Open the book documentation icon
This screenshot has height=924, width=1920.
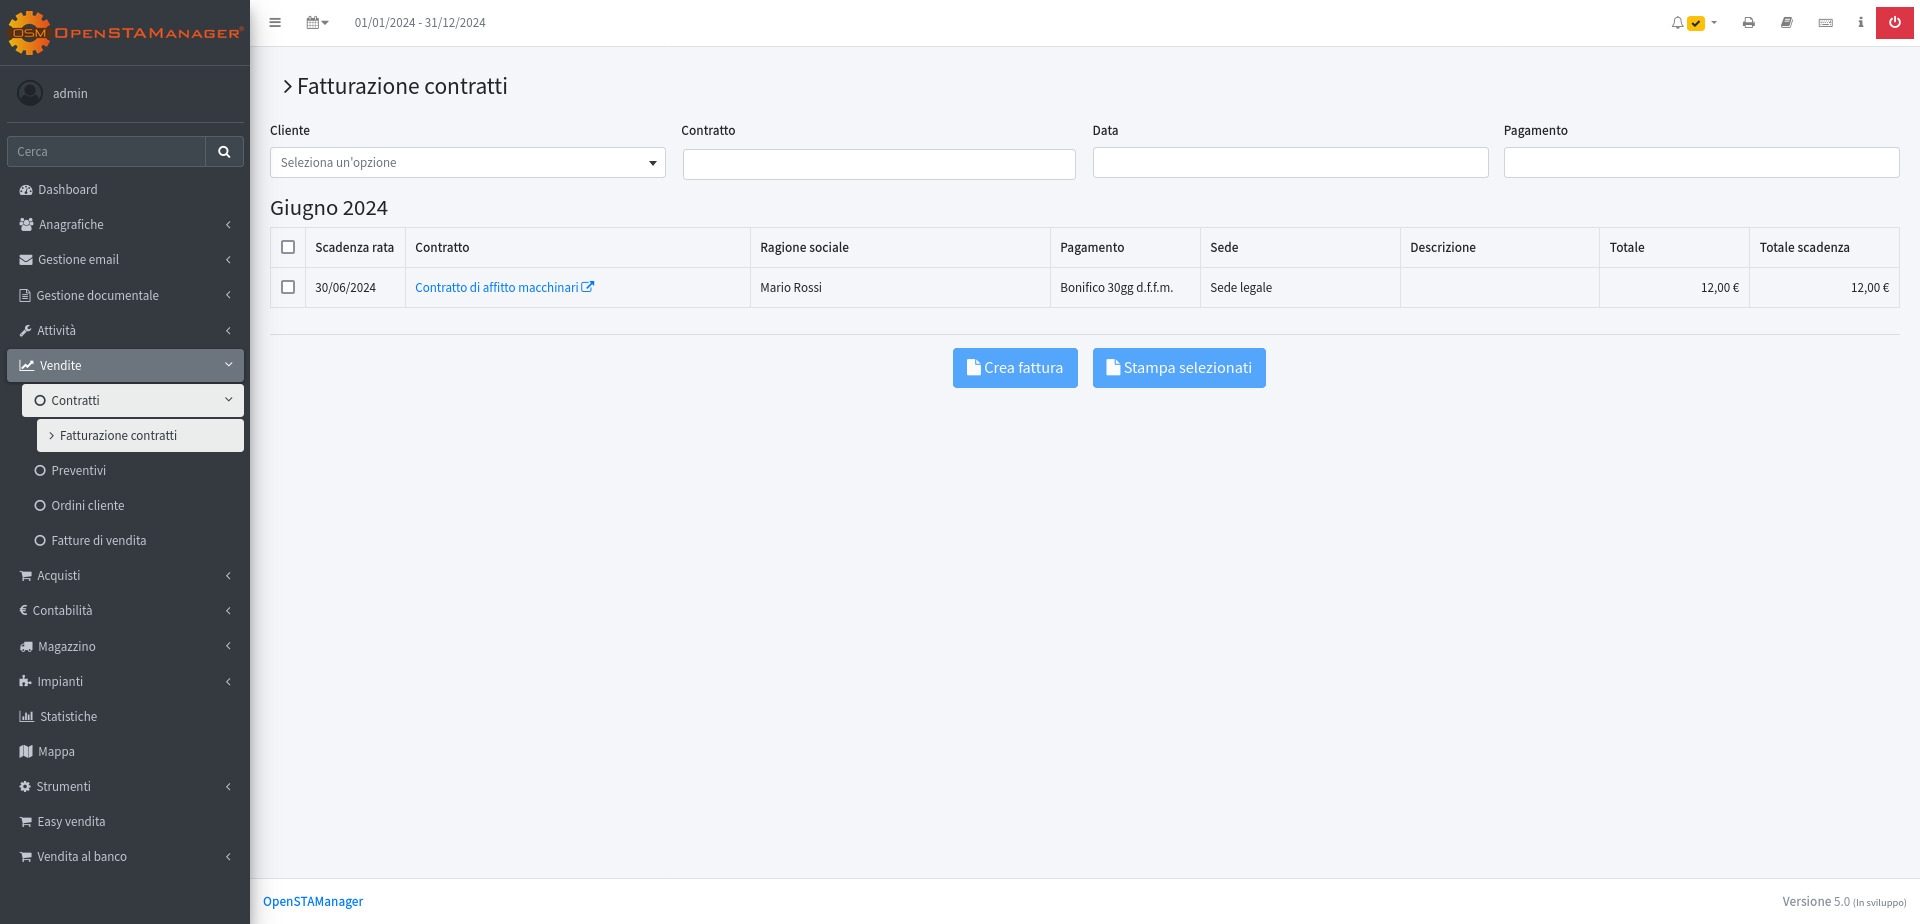click(x=1786, y=23)
